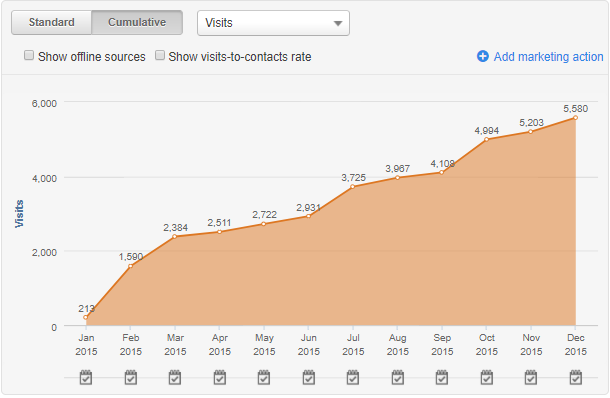
Task: Open the Mar 2015 calendar marker icon
Action: (x=175, y=377)
